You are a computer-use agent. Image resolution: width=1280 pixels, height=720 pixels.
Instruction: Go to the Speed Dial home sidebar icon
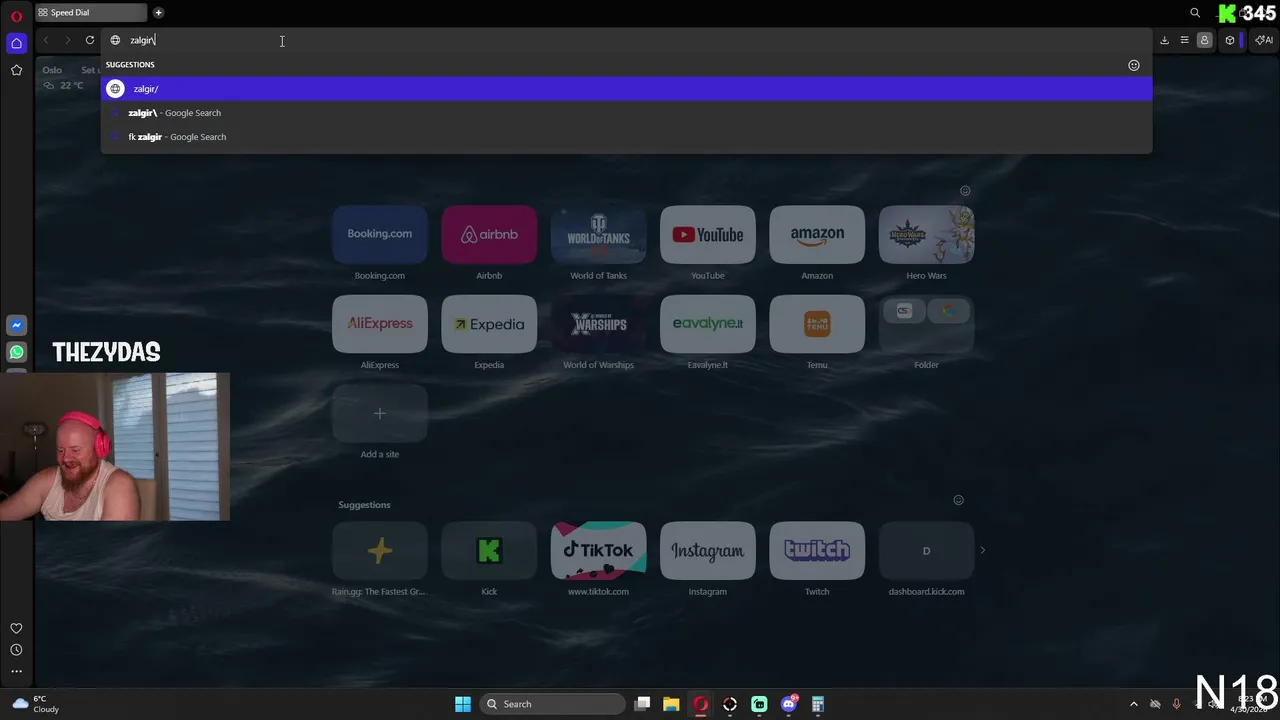click(16, 43)
